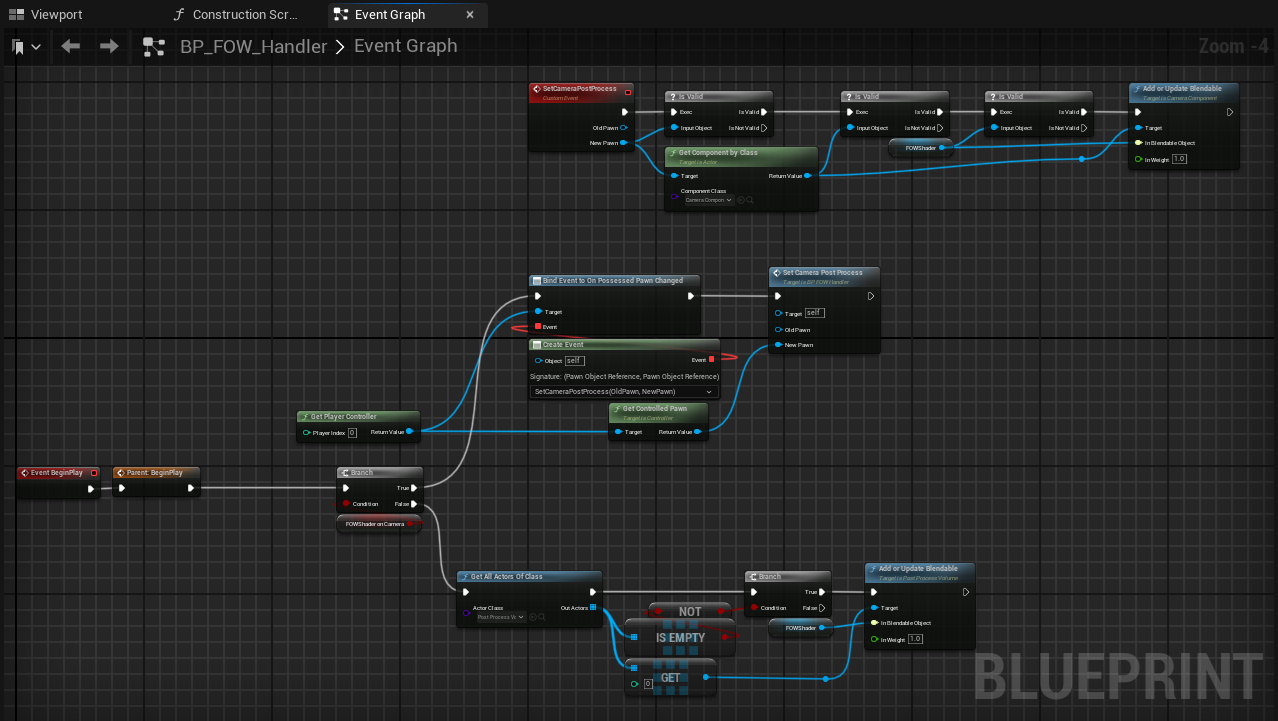Click the False exec pin on the BeginPlay Branch node

(x=413, y=504)
